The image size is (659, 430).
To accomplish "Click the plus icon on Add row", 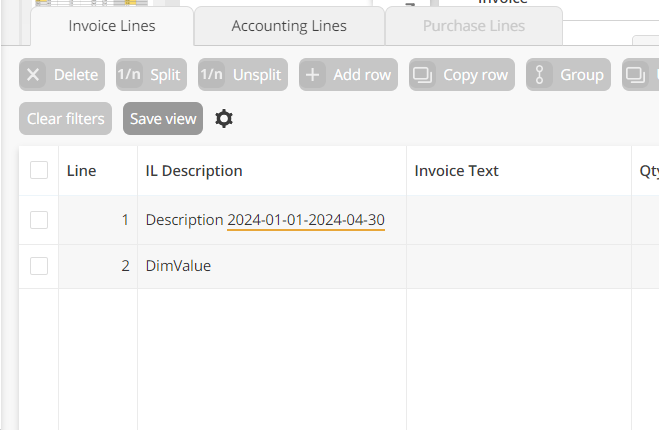I will point(313,75).
